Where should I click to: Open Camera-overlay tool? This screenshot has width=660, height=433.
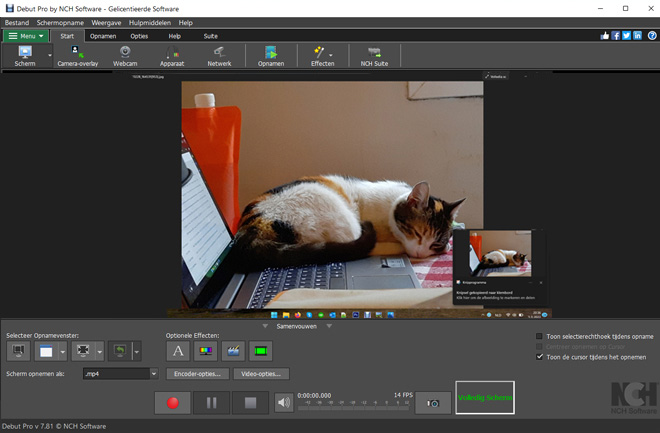(x=77, y=56)
